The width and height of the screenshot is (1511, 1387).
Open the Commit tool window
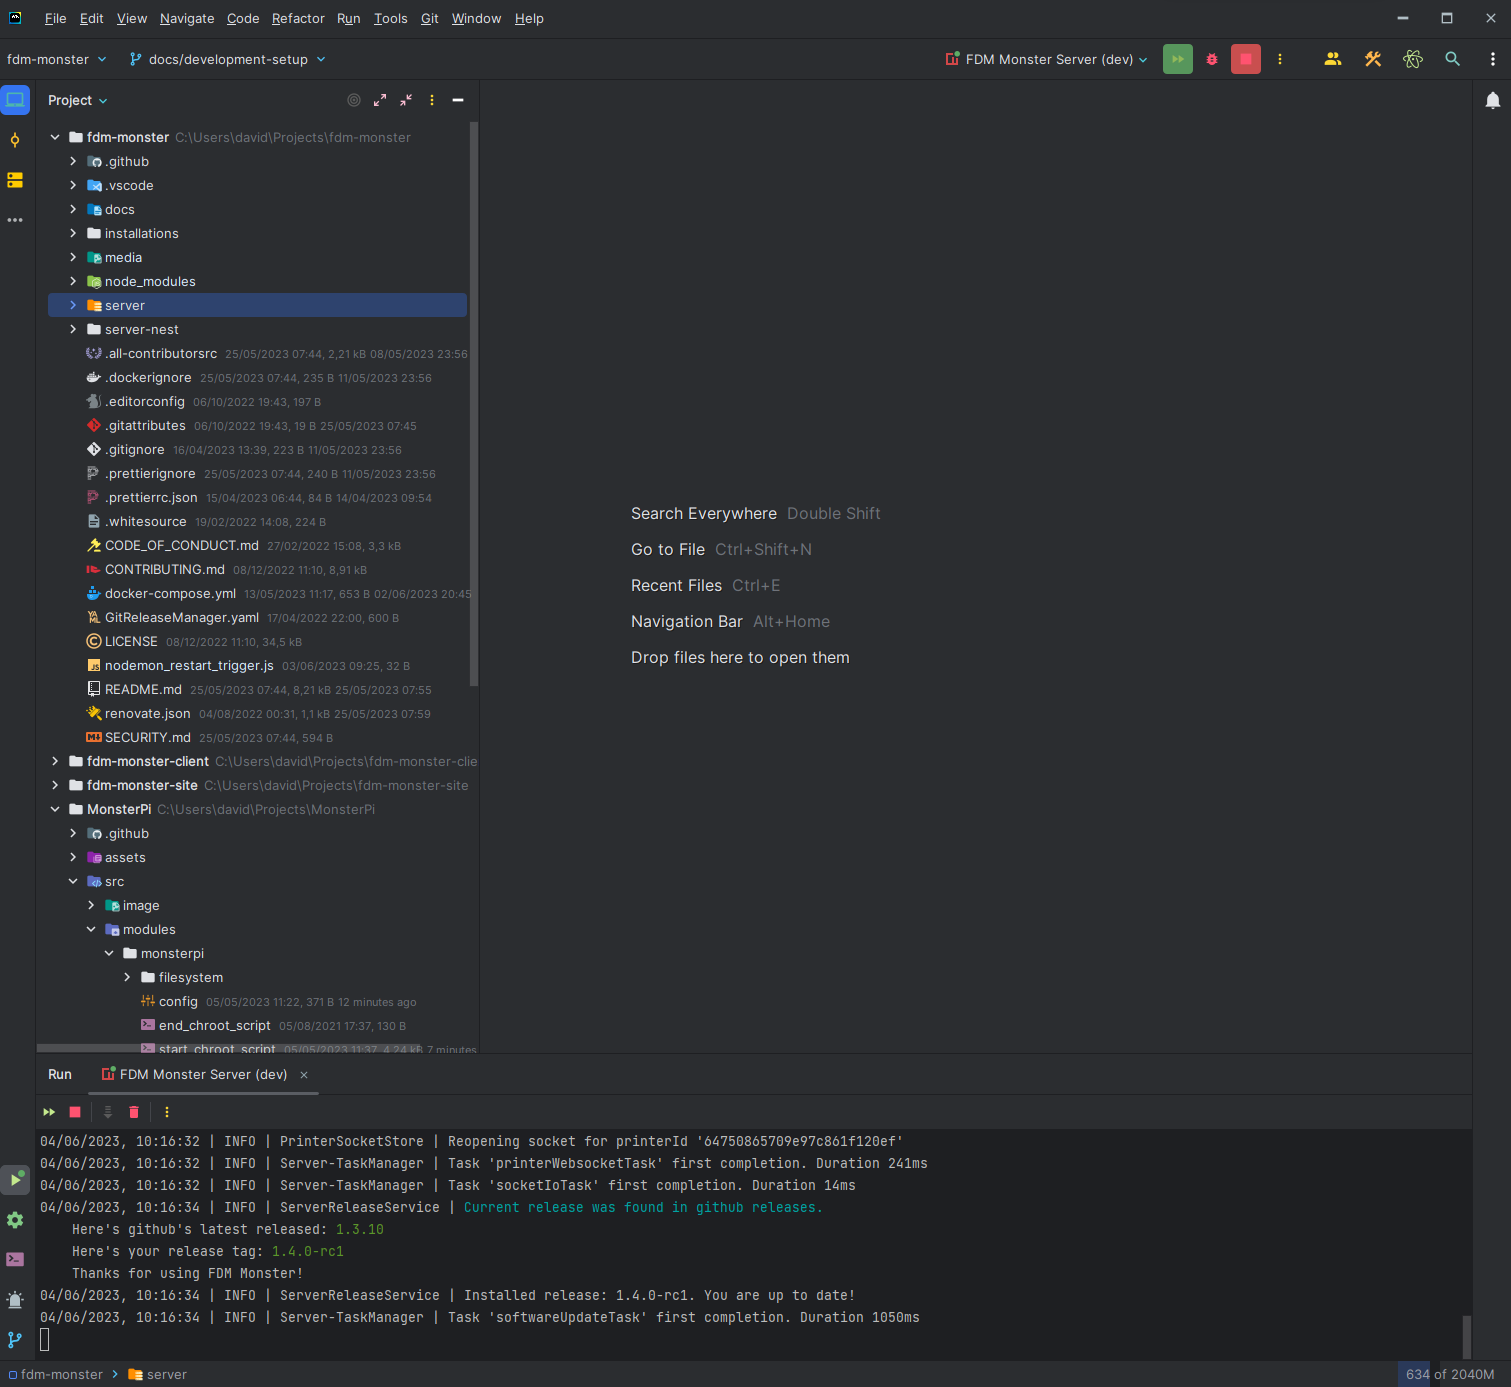[x=15, y=140]
